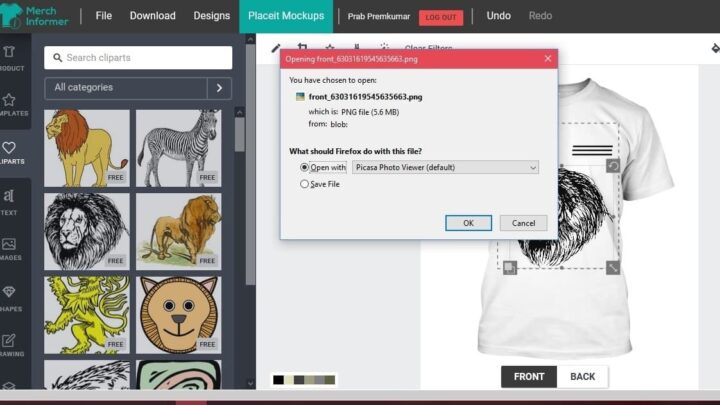Select the Cliparts heart icon in sidebar
This screenshot has height=405, width=720.
[9, 148]
